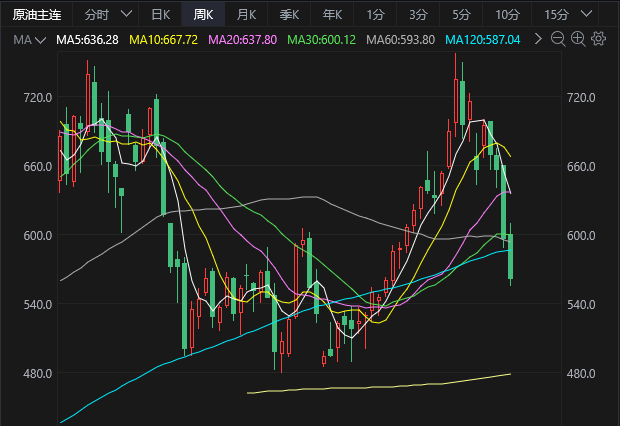Image resolution: width=620 pixels, height=426 pixels.
Task: Click the zoom in magnifier icon
Action: point(579,39)
